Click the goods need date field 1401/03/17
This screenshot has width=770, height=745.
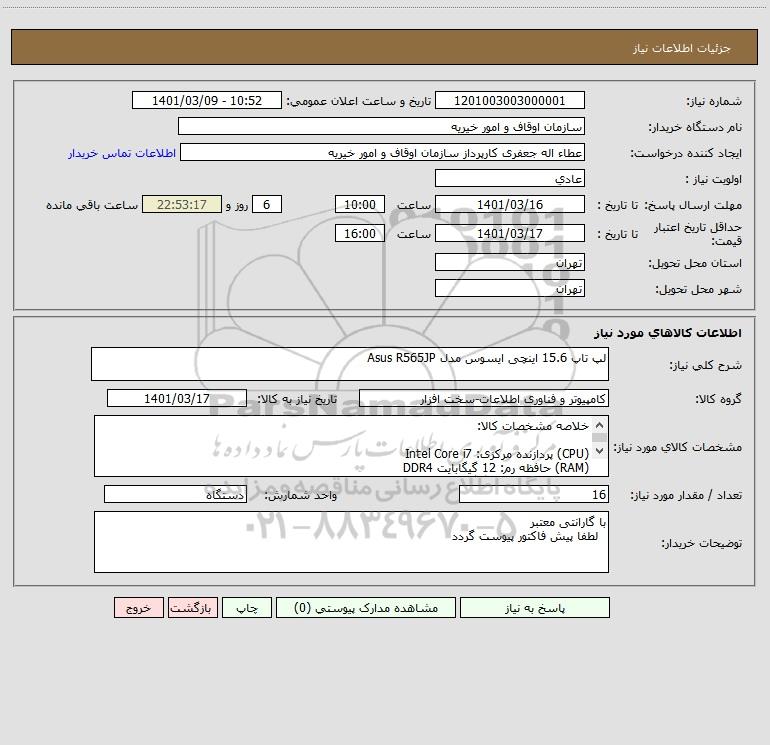click(177, 398)
